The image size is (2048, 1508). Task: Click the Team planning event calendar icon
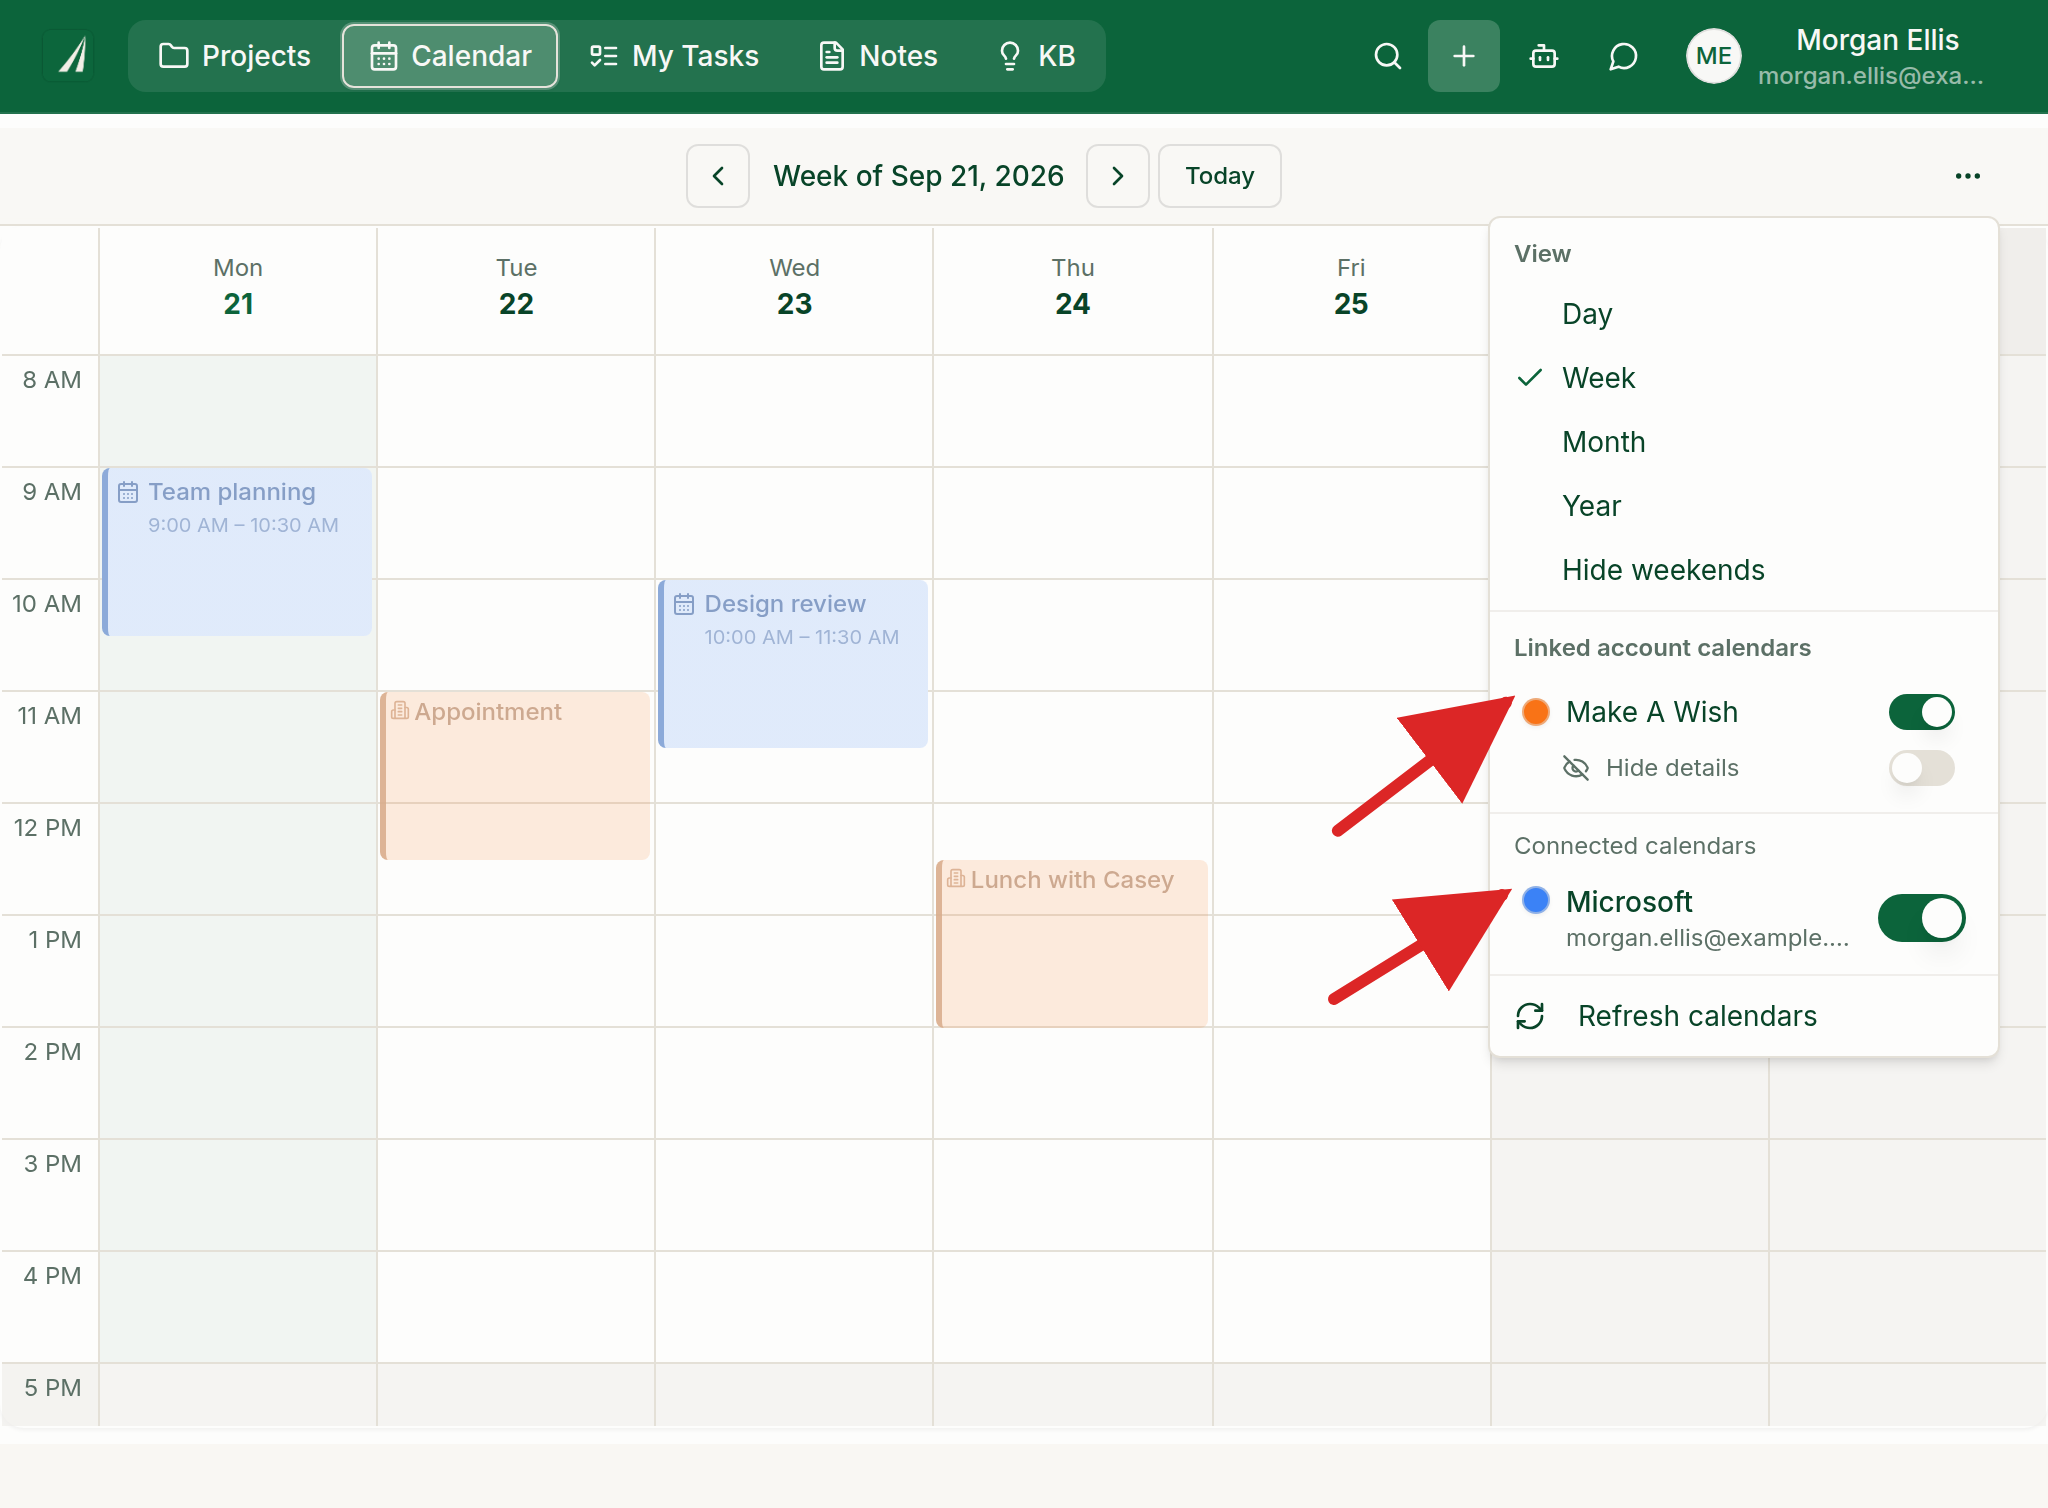[128, 492]
